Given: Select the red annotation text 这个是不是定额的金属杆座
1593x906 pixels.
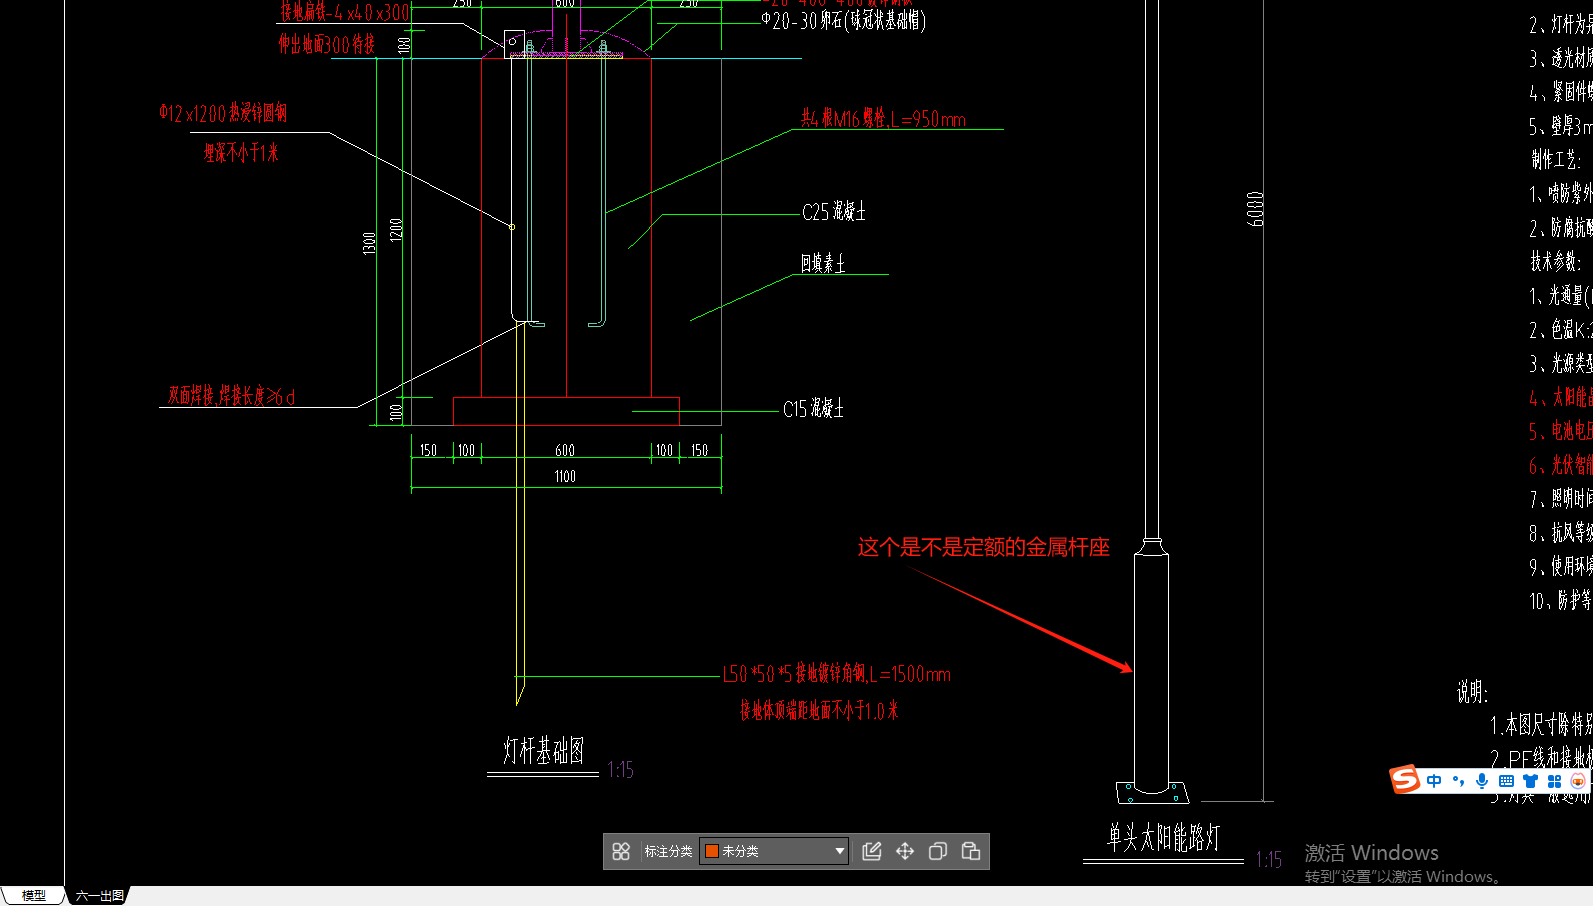Looking at the screenshot, I should (x=983, y=547).
